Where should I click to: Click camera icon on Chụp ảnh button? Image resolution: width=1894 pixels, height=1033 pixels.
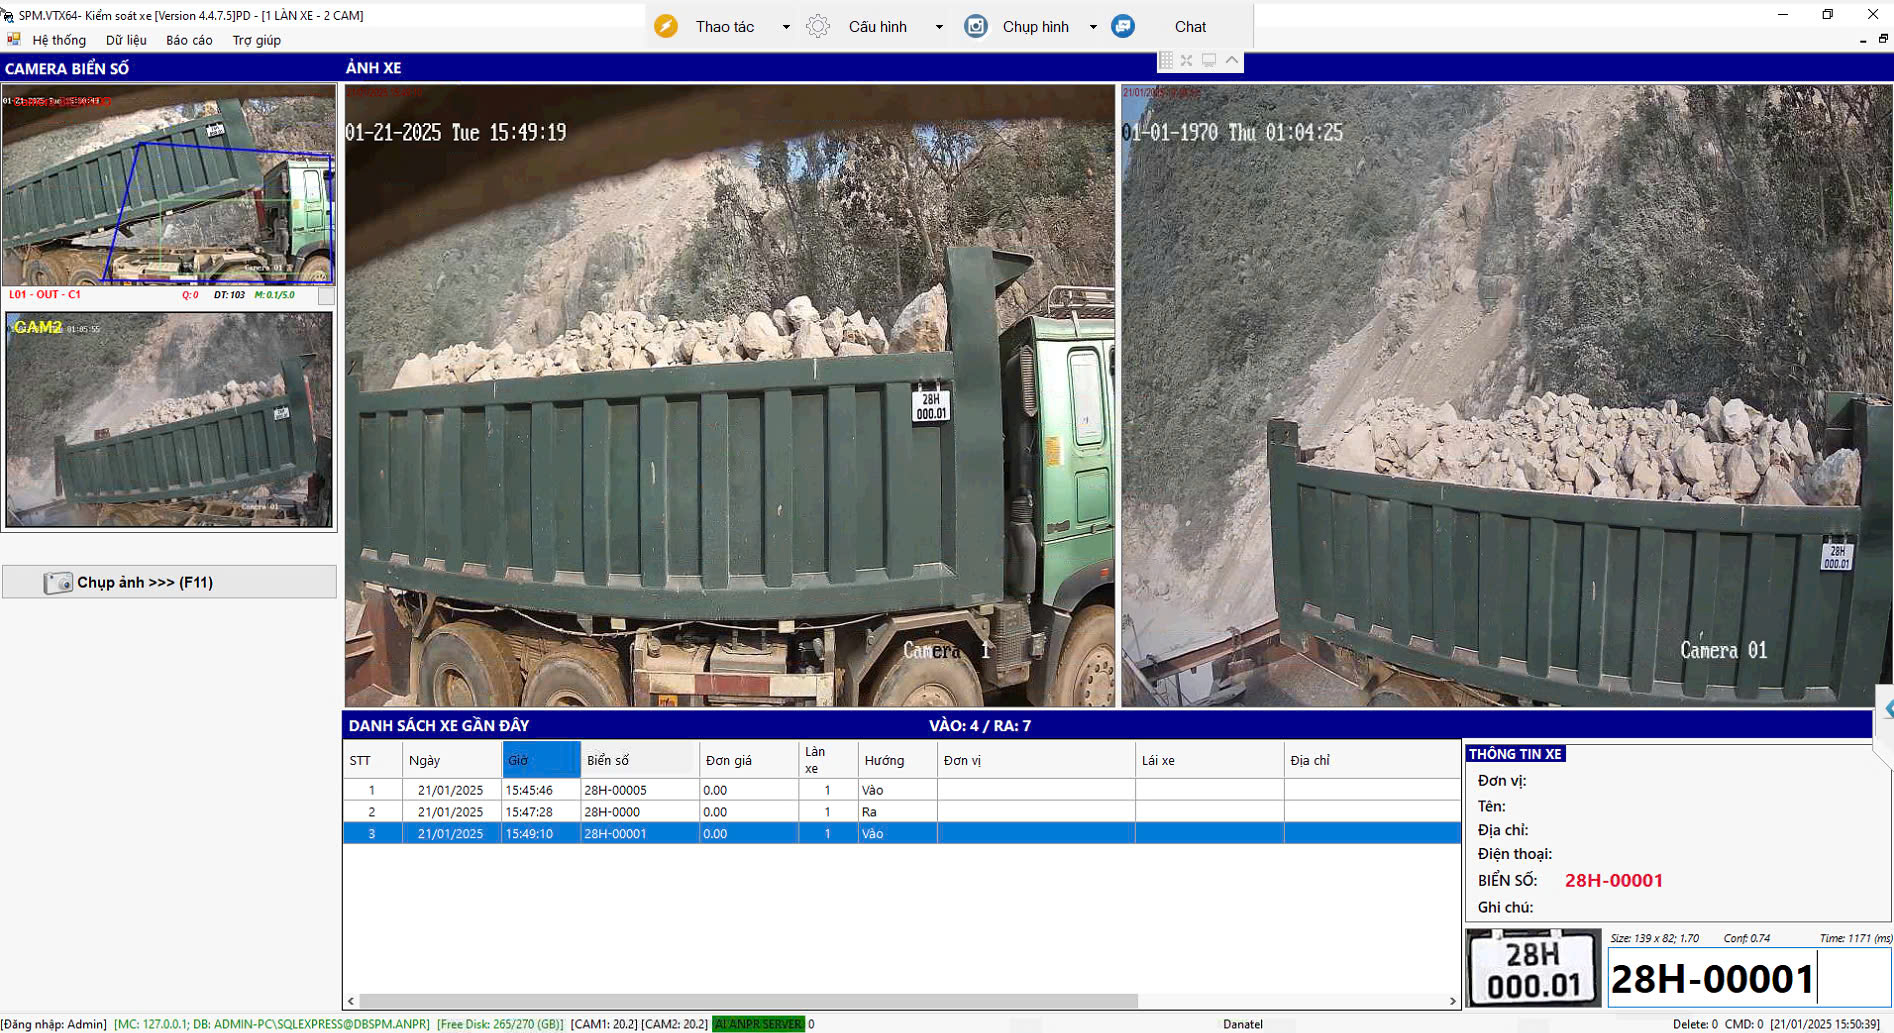(58, 582)
